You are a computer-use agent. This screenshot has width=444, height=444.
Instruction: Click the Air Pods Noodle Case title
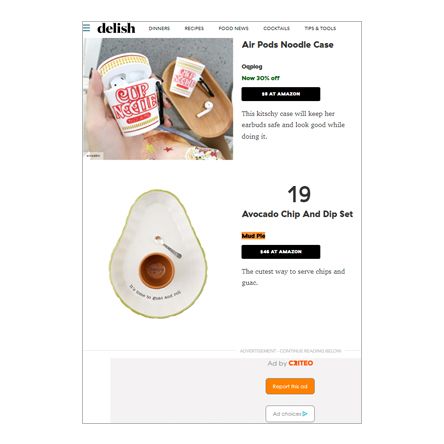click(287, 45)
